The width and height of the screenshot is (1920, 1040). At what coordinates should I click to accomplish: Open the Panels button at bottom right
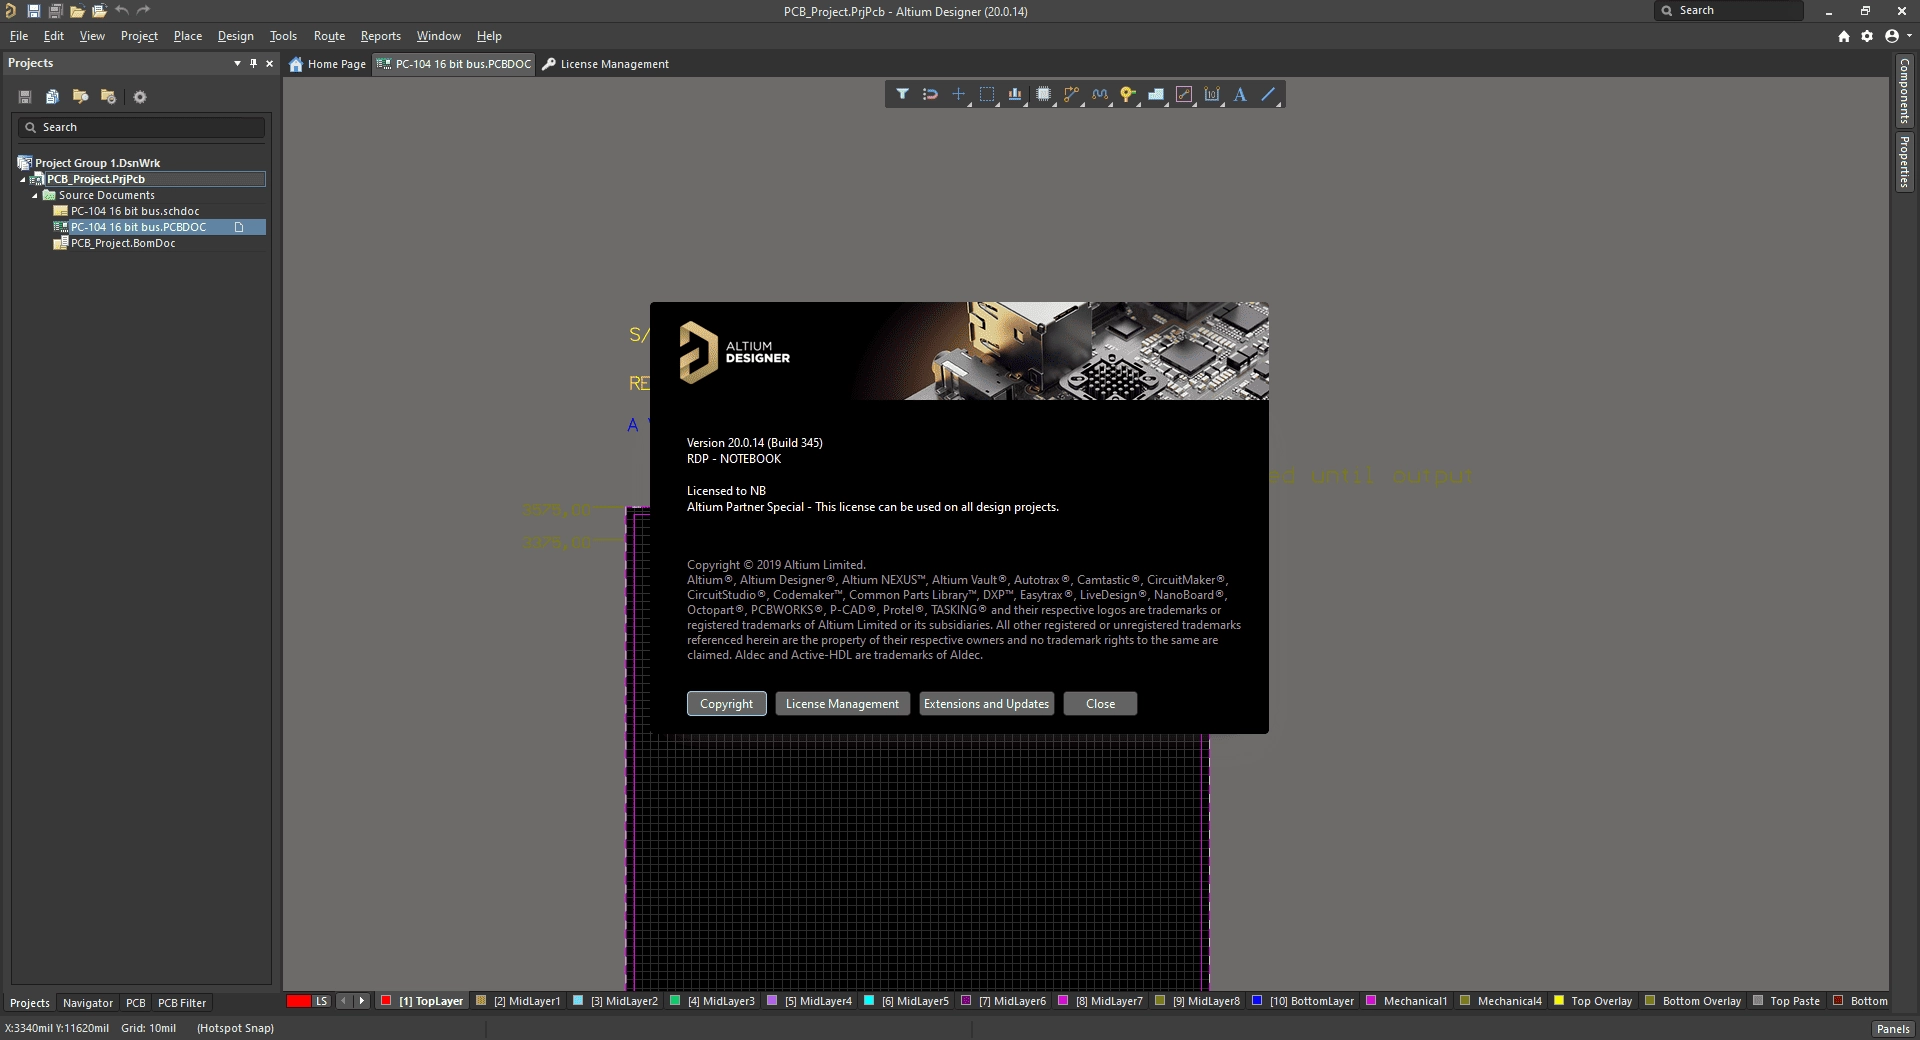(1893, 1028)
